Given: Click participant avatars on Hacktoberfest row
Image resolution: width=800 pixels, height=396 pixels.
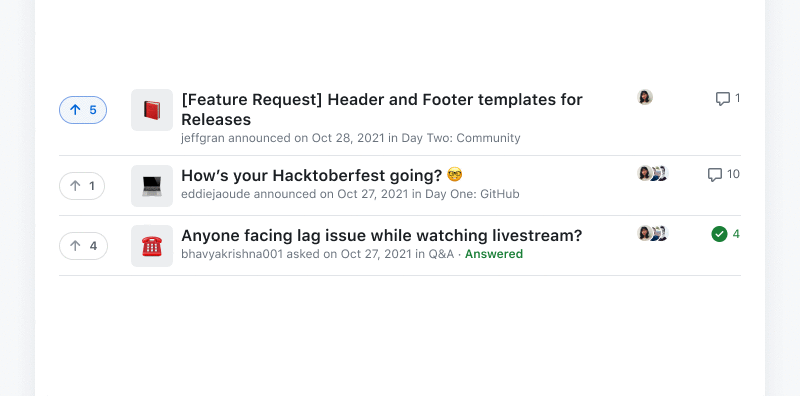Looking at the screenshot, I should 653,174.
